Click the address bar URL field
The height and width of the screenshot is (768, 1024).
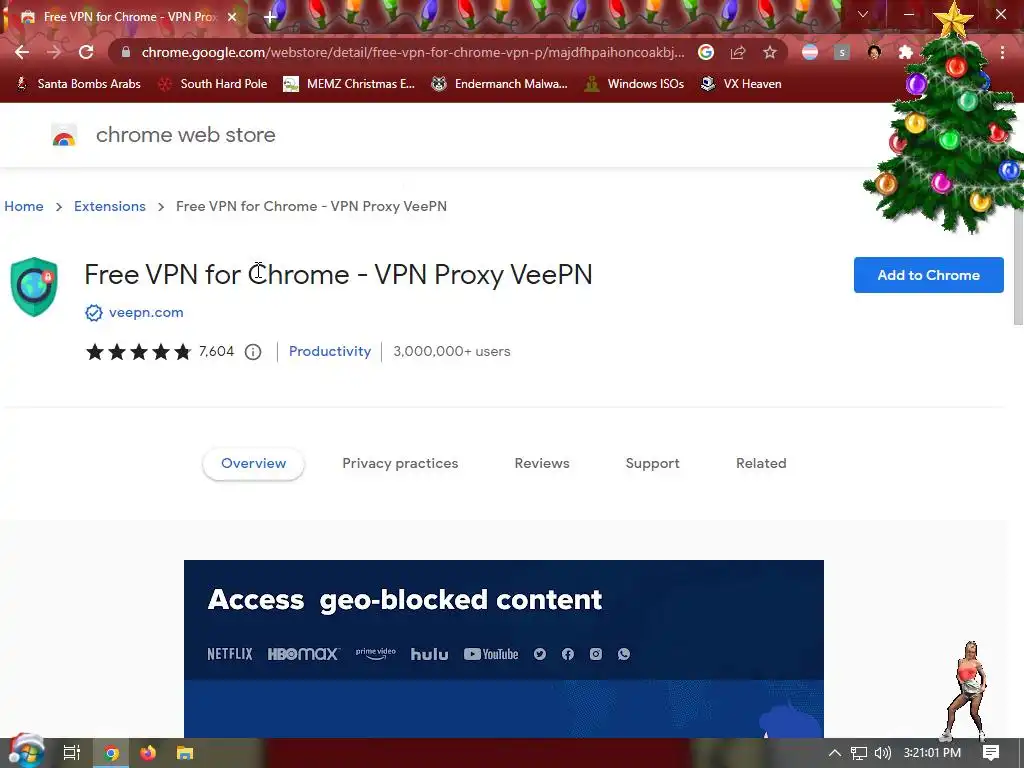point(413,52)
